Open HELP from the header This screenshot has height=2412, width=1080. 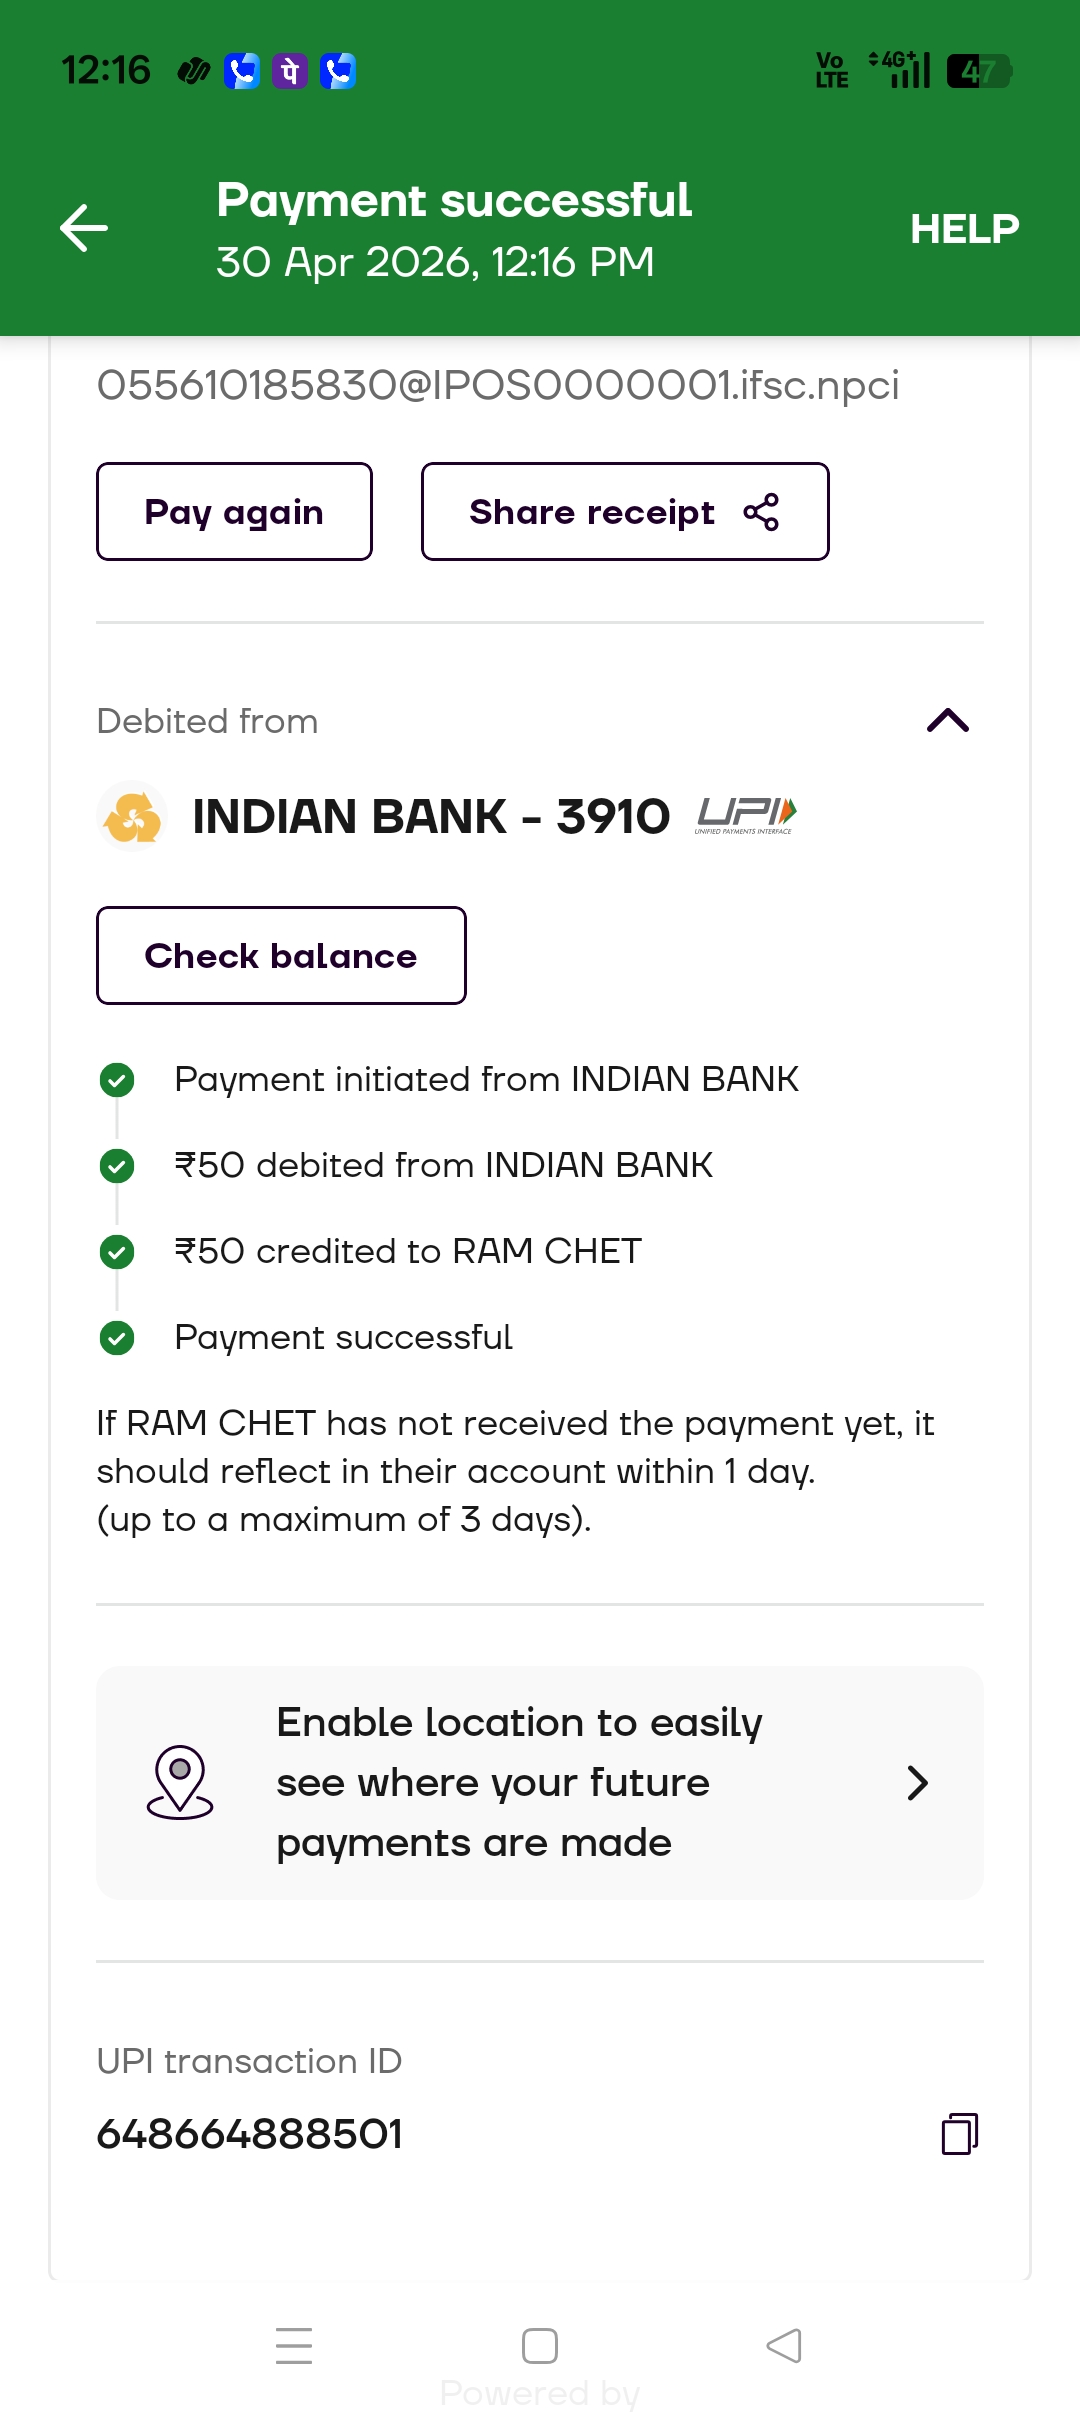[x=964, y=229]
